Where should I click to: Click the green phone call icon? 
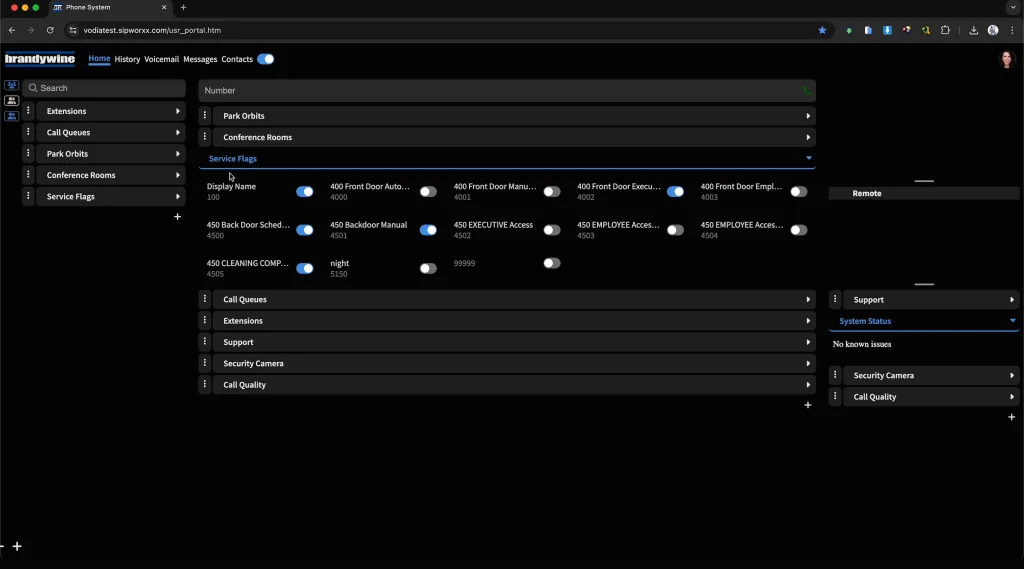(807, 90)
